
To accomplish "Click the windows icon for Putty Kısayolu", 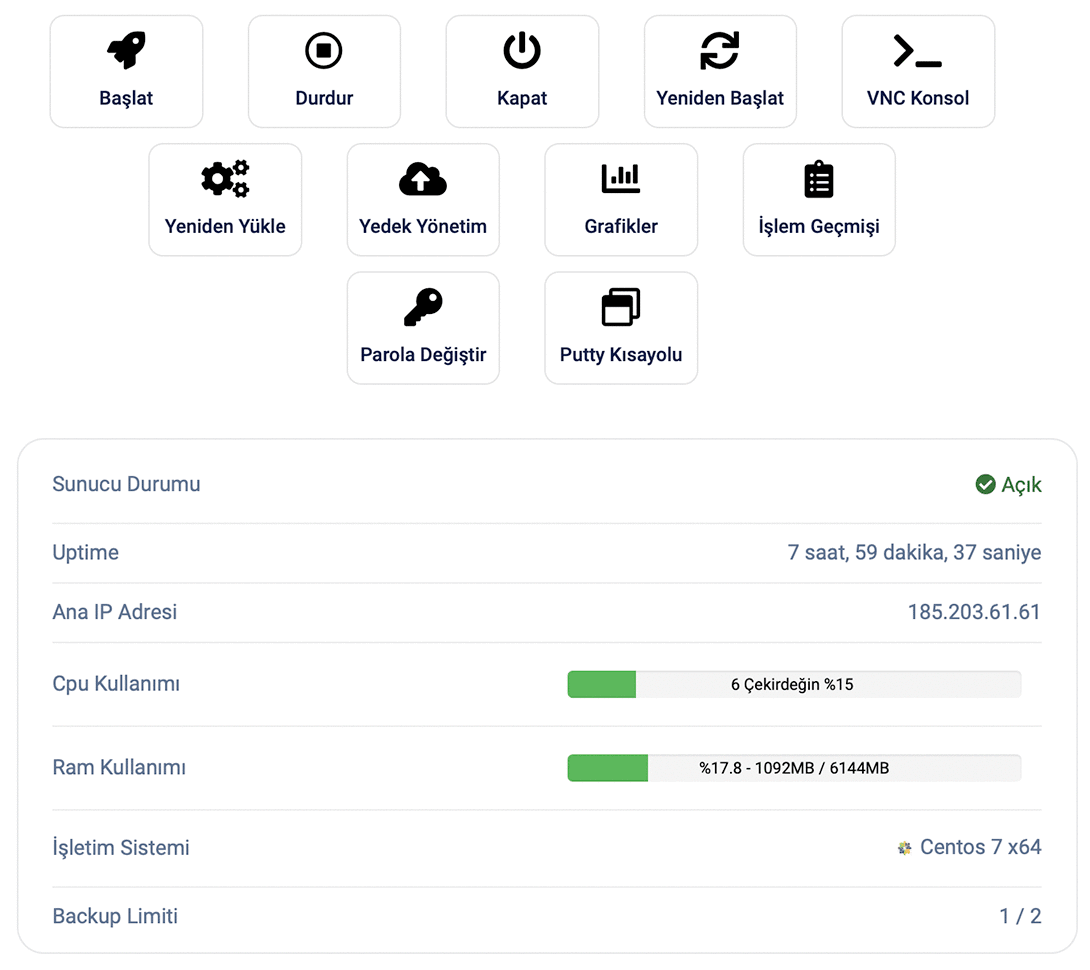I will click(621, 307).
